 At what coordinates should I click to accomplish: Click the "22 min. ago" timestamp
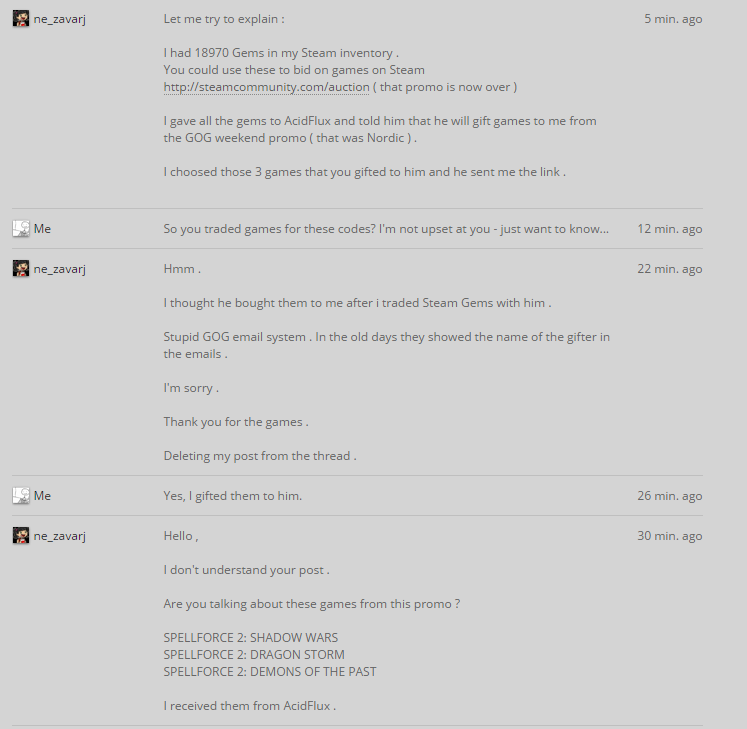(x=670, y=269)
